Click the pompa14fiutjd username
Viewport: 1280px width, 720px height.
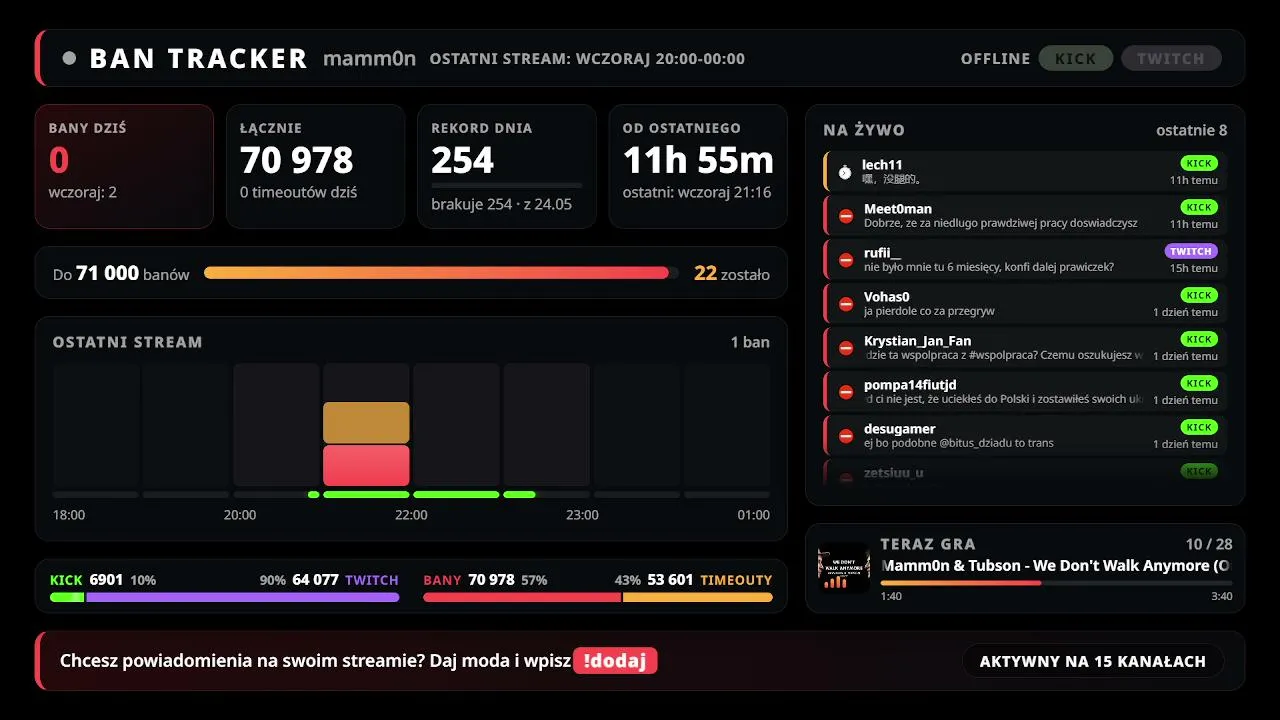(x=910, y=385)
